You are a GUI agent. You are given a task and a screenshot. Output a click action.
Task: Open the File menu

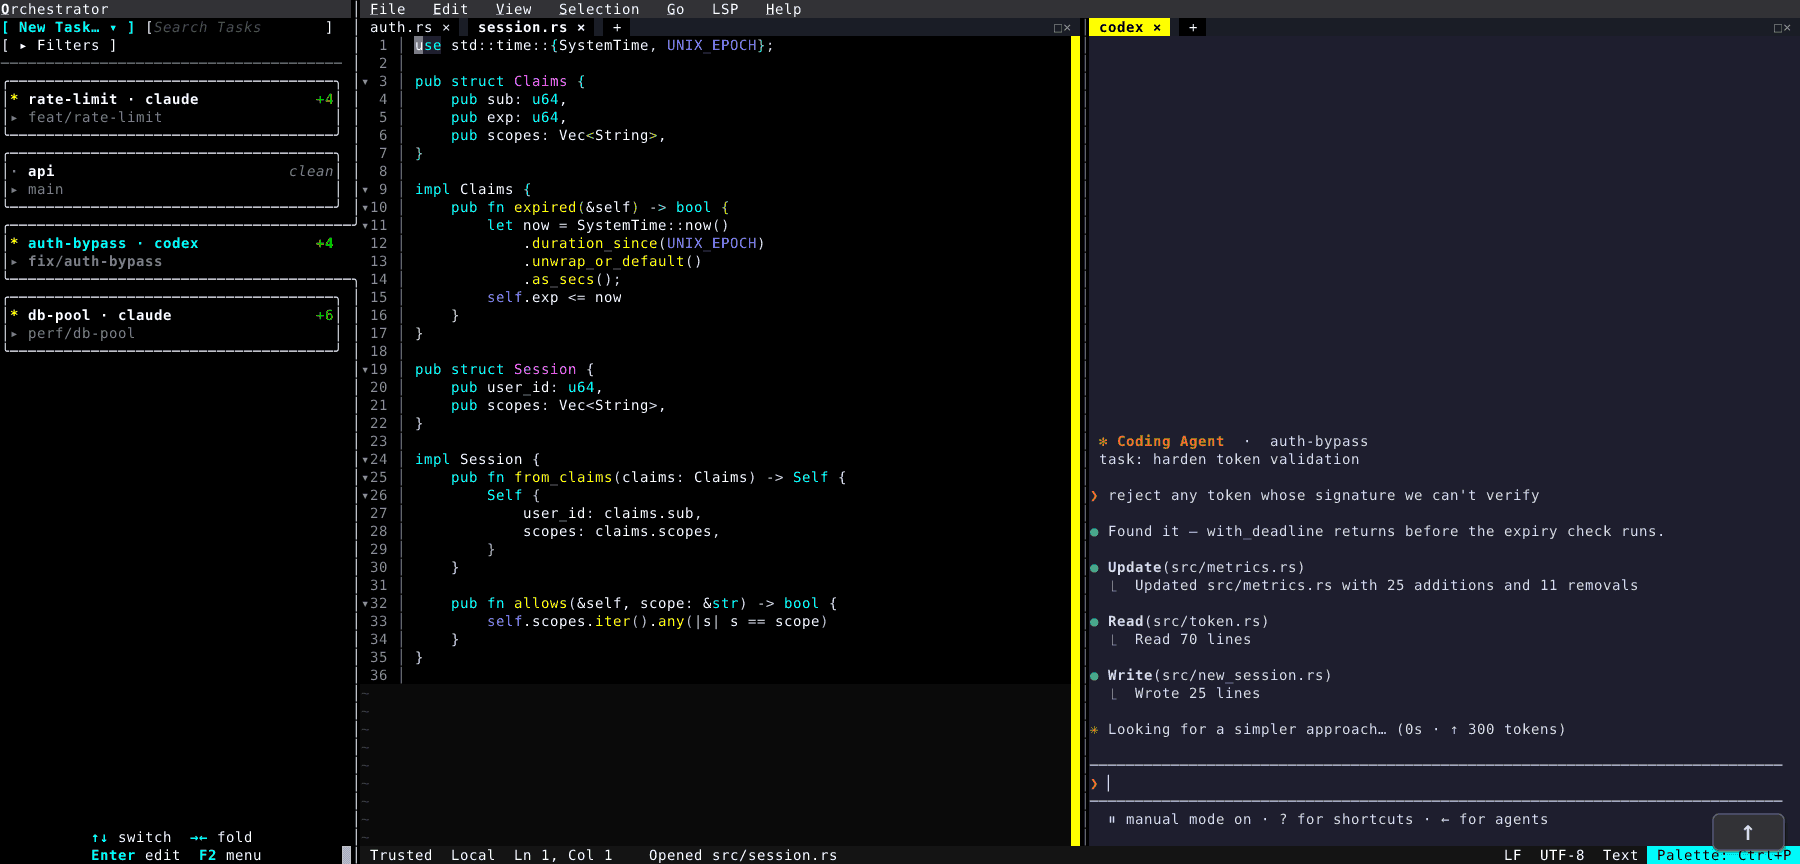pos(388,9)
